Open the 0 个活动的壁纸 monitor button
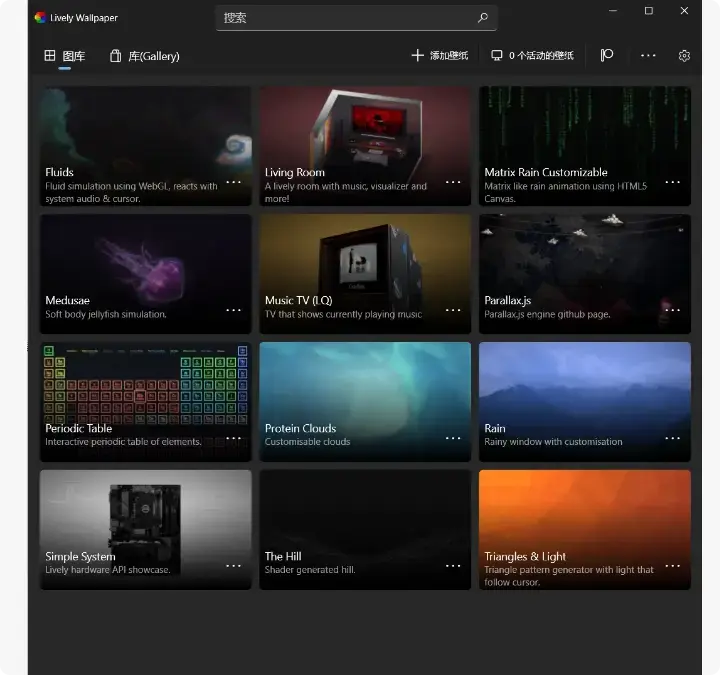 coord(532,56)
